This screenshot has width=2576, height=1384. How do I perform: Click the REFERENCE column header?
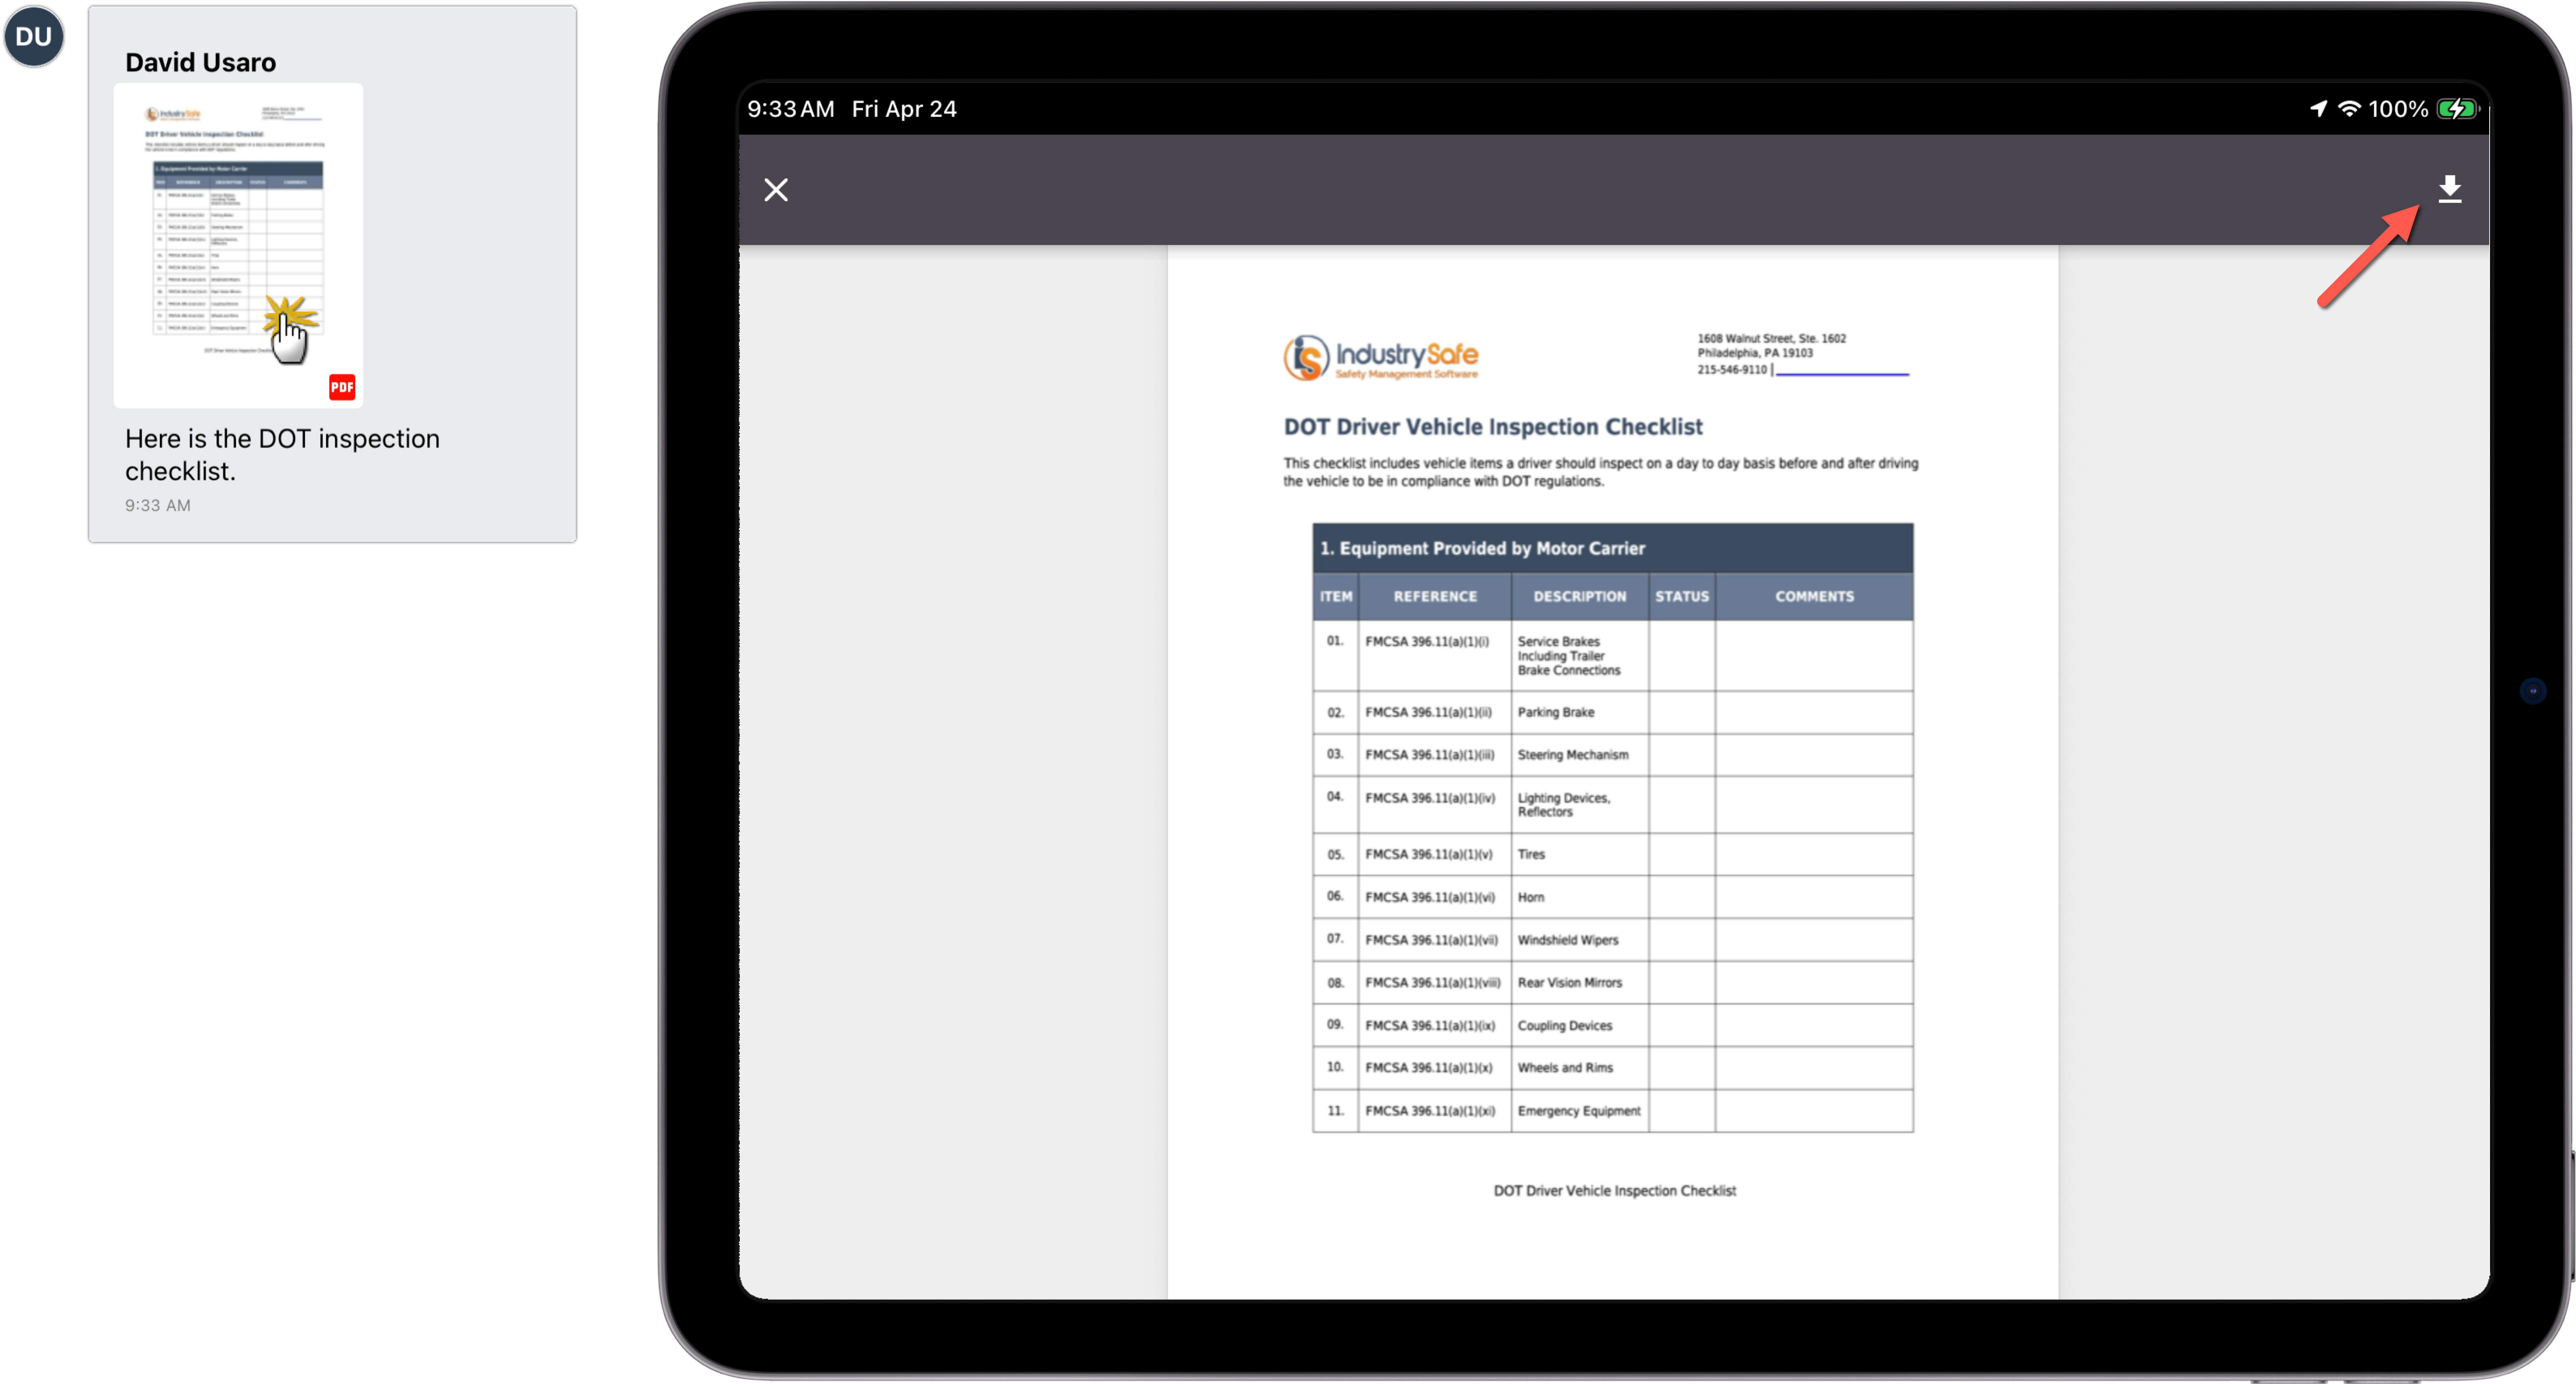[1435, 597]
